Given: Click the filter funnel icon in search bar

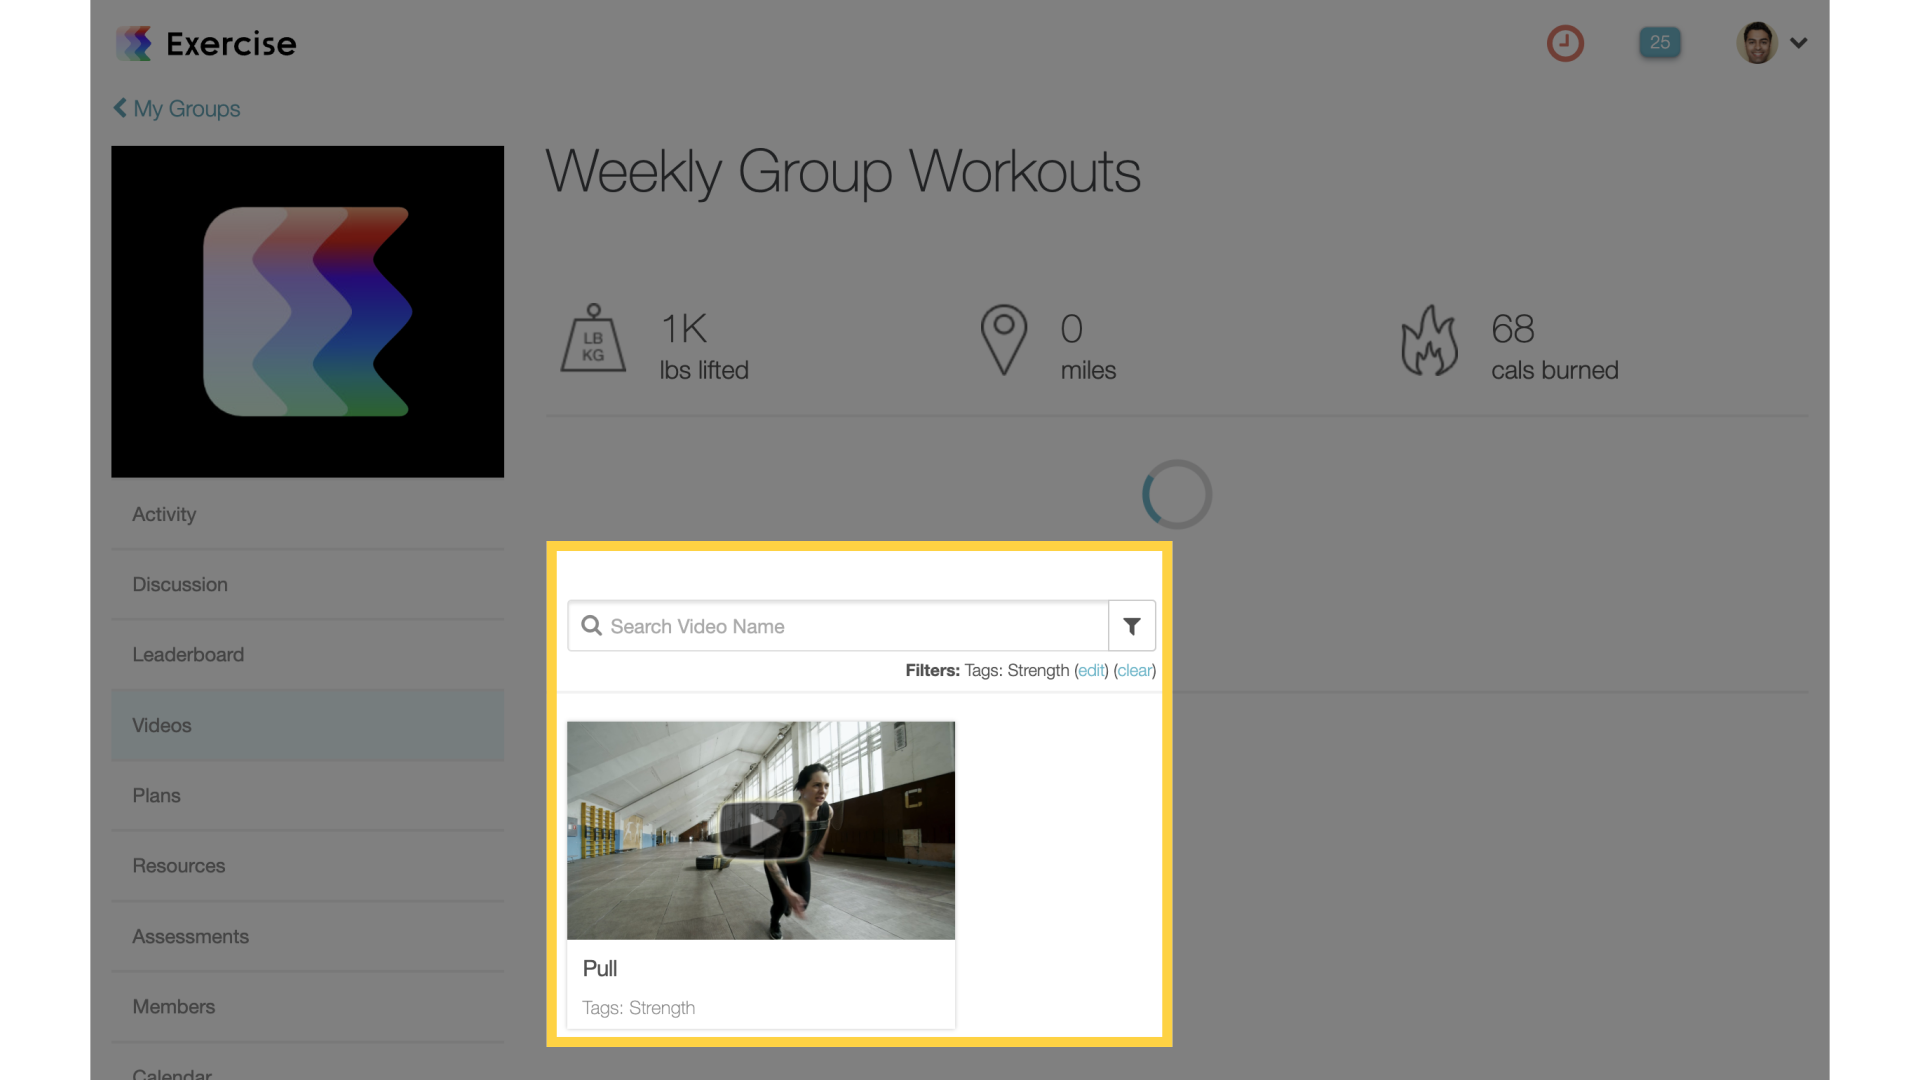Looking at the screenshot, I should [1131, 625].
